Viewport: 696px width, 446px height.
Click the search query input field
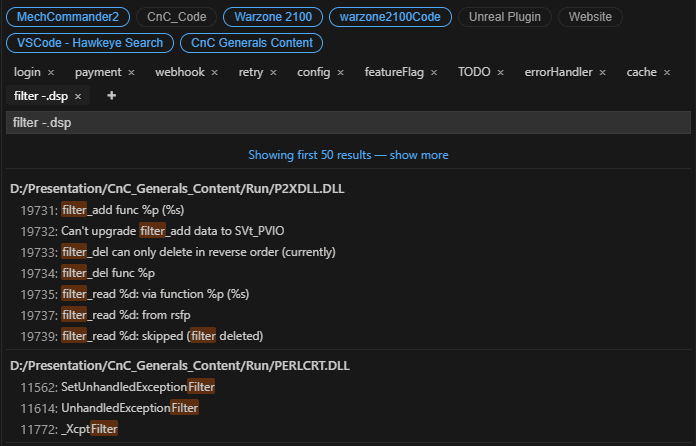pos(348,122)
